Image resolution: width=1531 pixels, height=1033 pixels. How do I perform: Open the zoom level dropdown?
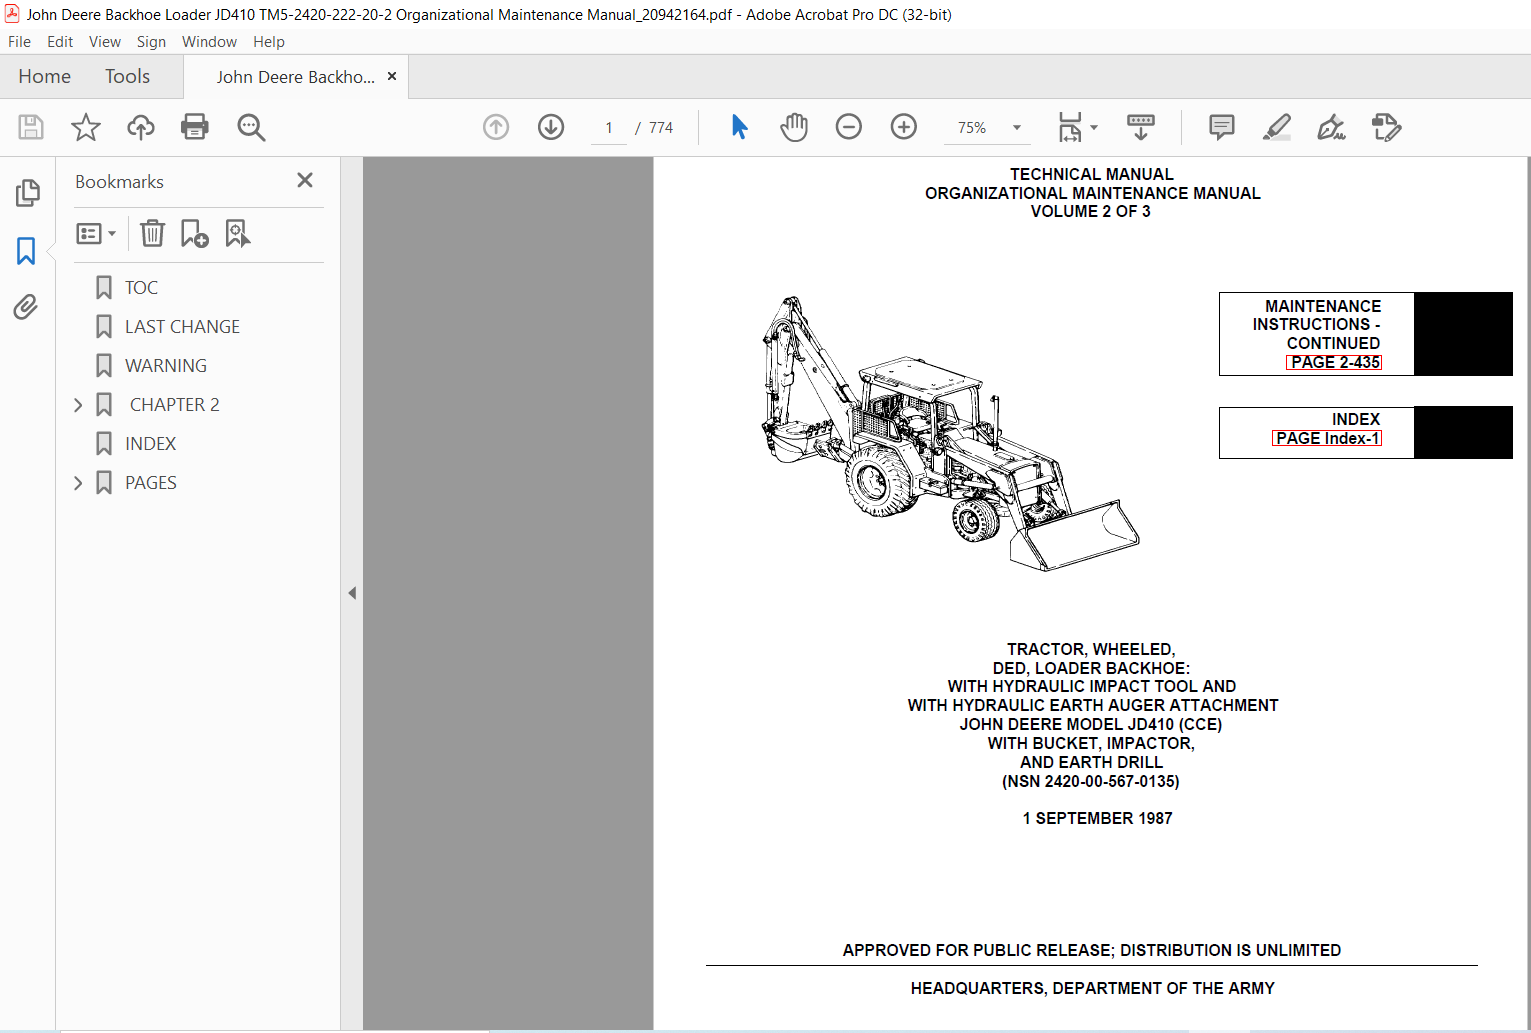[1017, 127]
